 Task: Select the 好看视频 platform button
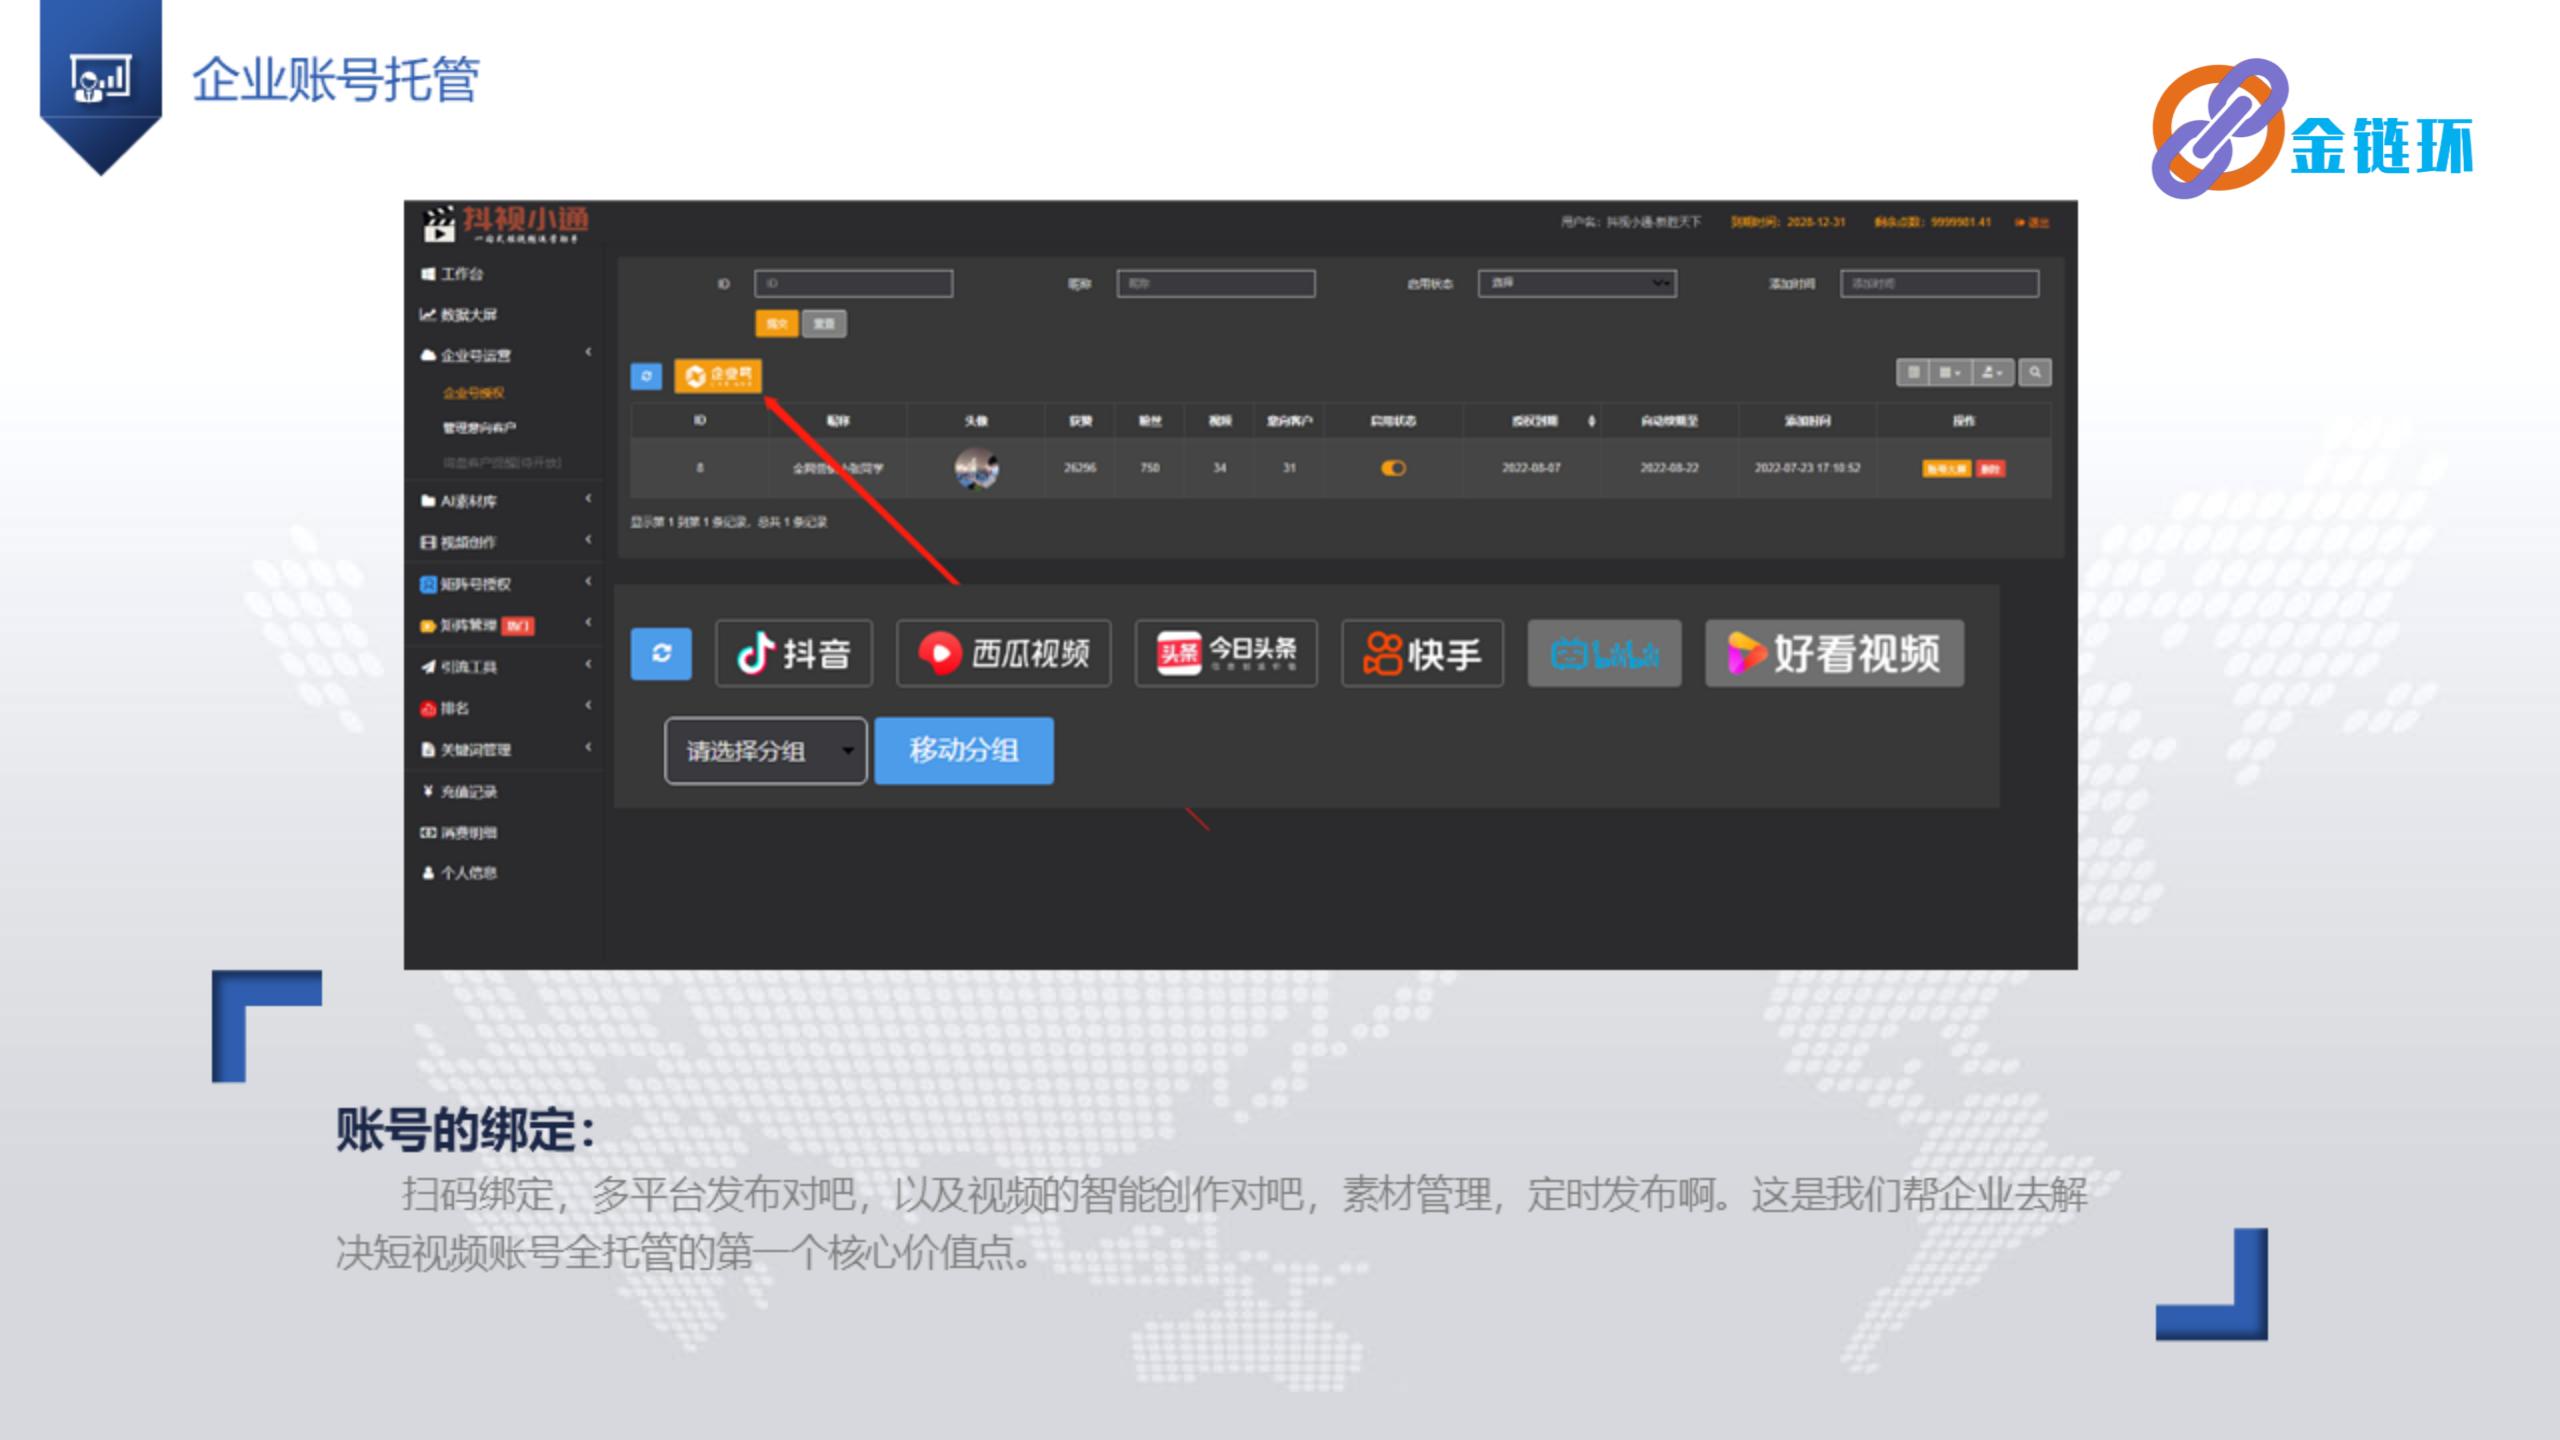pos(1834,653)
